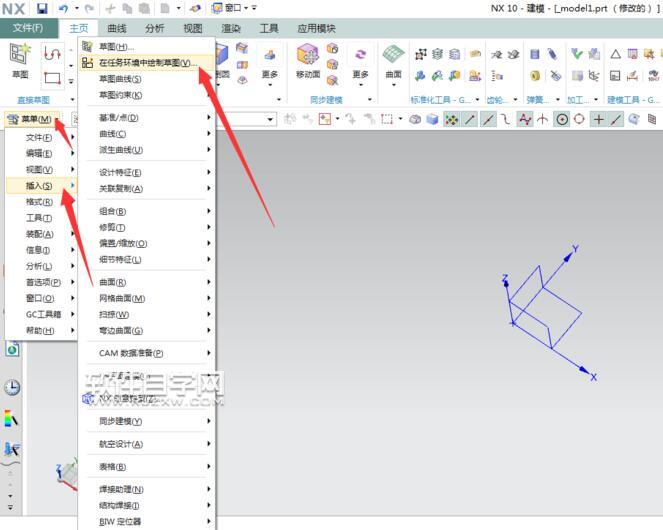
Task: Click the icon beside 在任务环境中绘制草图
Action: (x=88, y=63)
